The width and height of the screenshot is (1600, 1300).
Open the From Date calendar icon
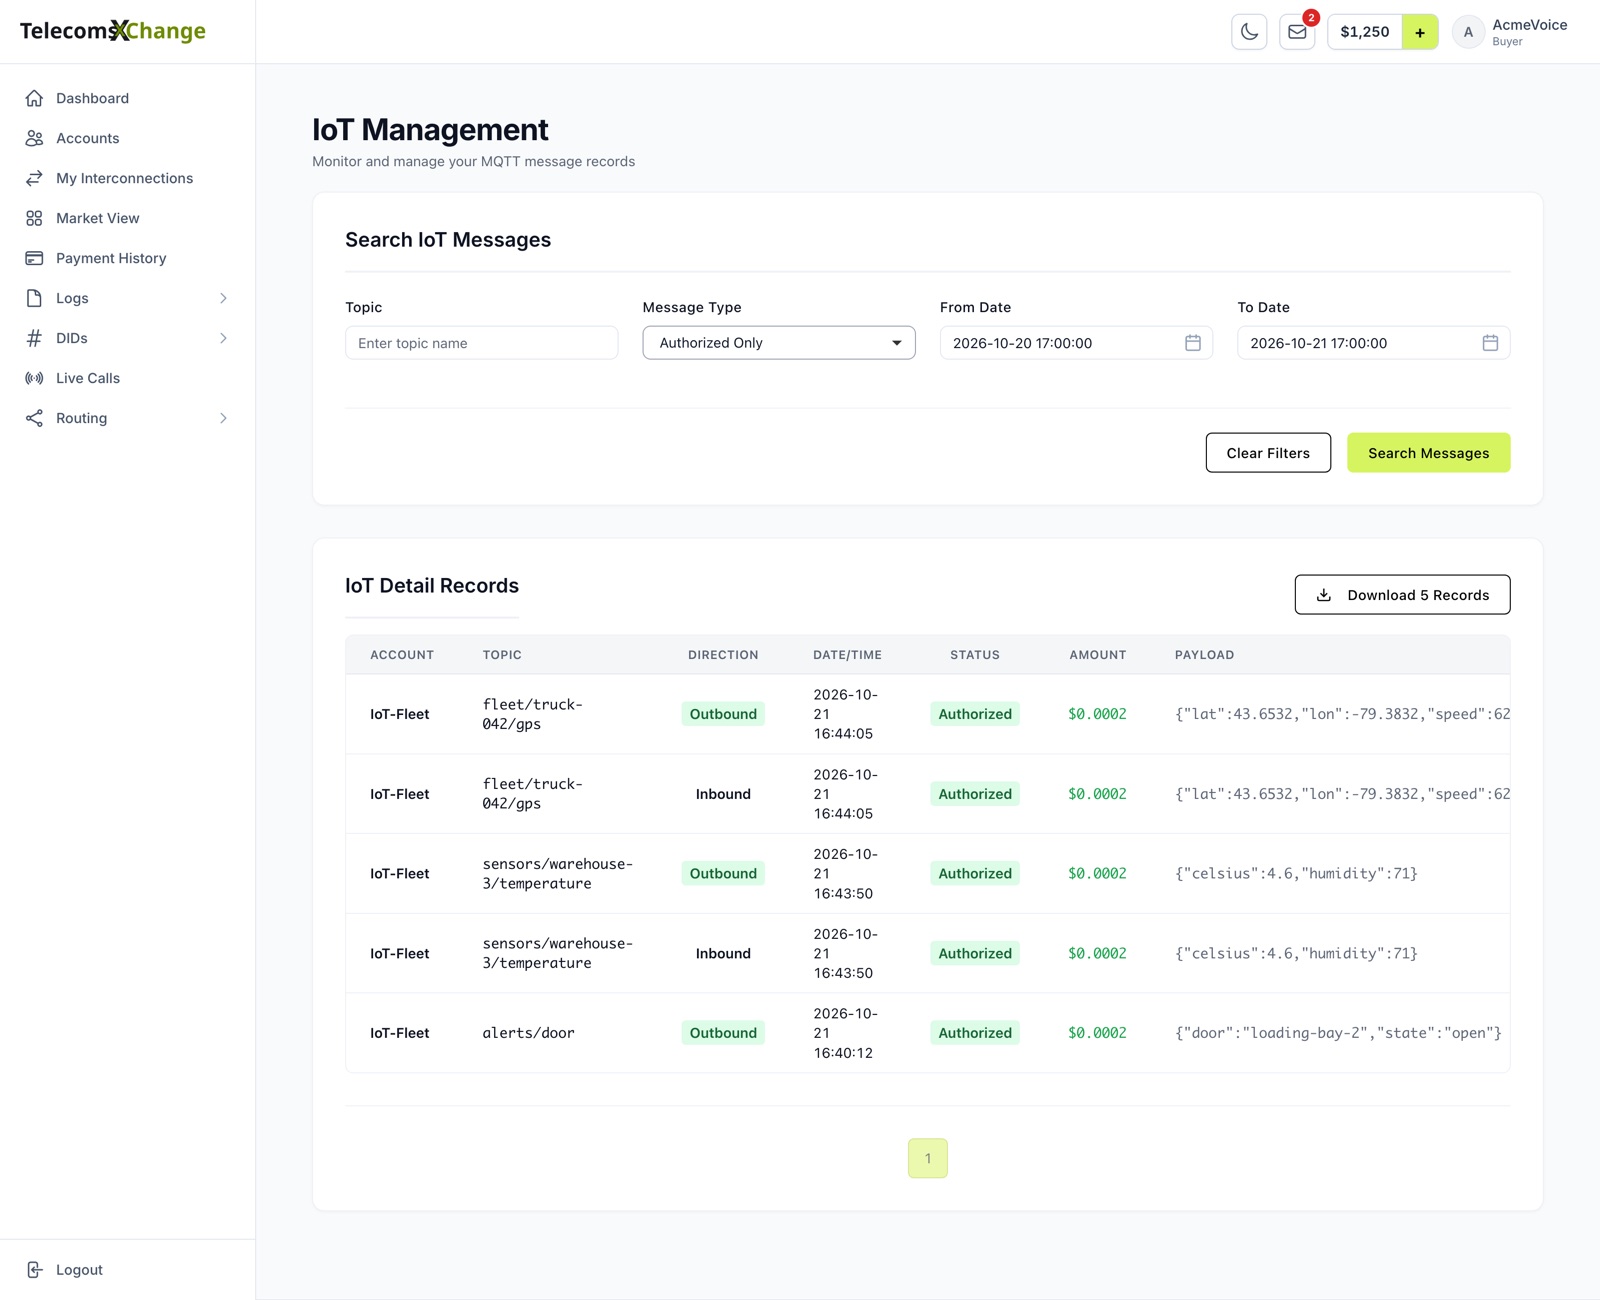click(1193, 343)
